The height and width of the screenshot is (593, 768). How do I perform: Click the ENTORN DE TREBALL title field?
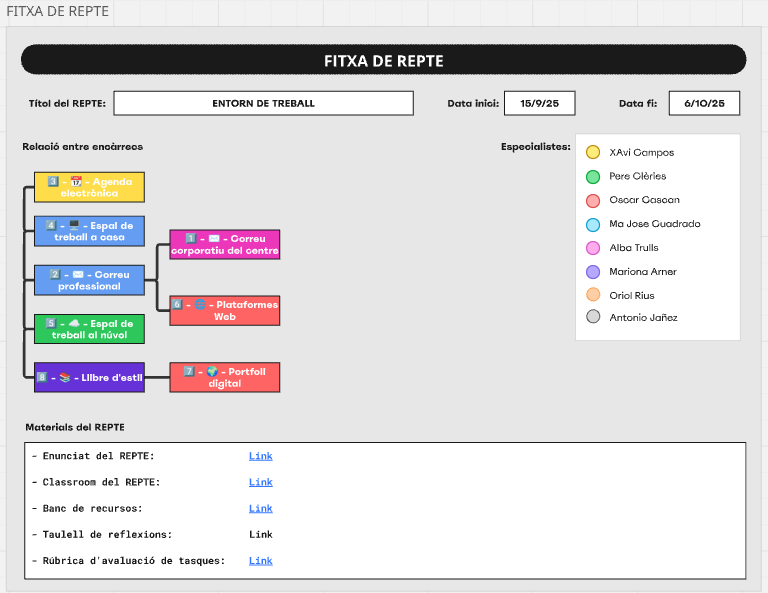coord(263,103)
